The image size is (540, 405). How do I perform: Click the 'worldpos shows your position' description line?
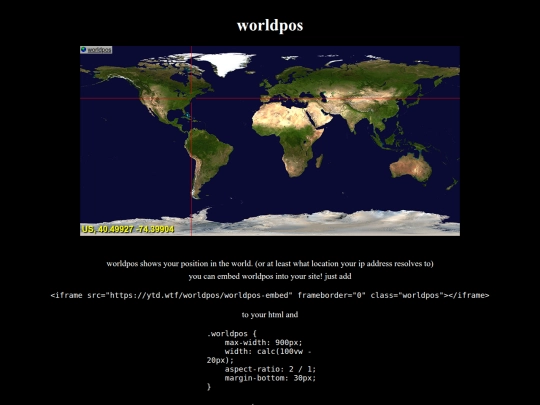coord(270,264)
